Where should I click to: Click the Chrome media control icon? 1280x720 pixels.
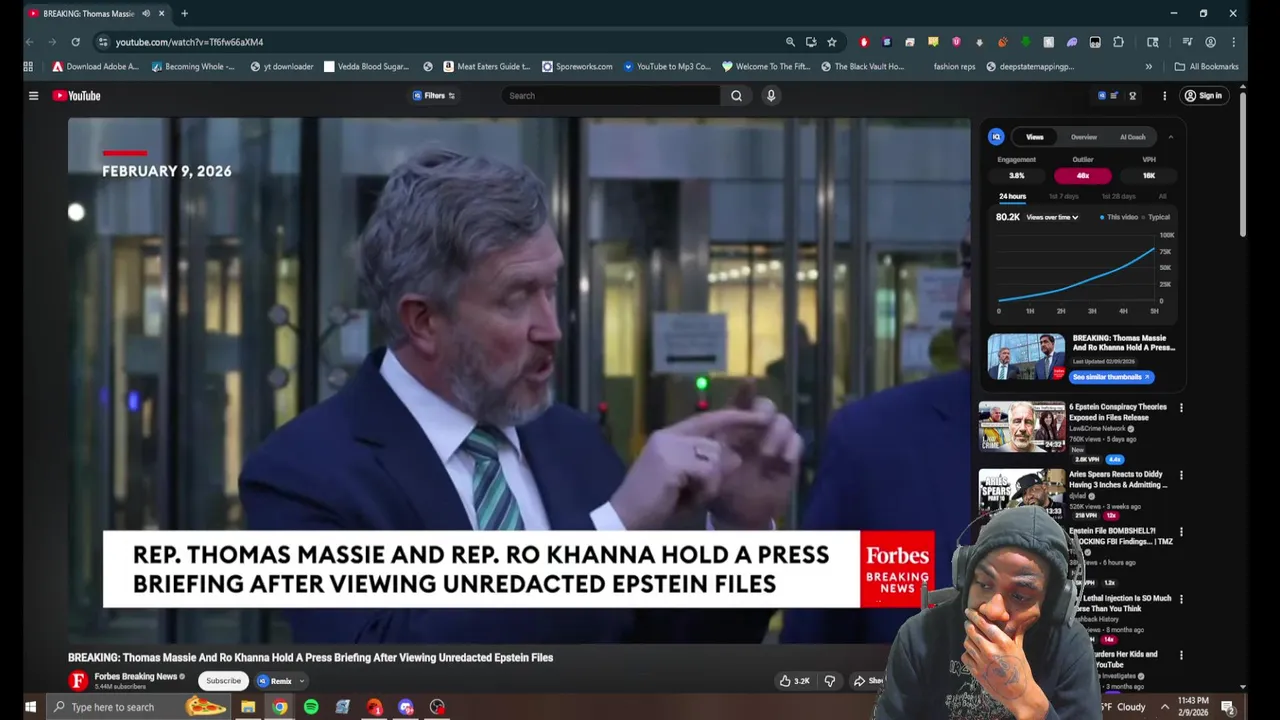pos(1187,42)
